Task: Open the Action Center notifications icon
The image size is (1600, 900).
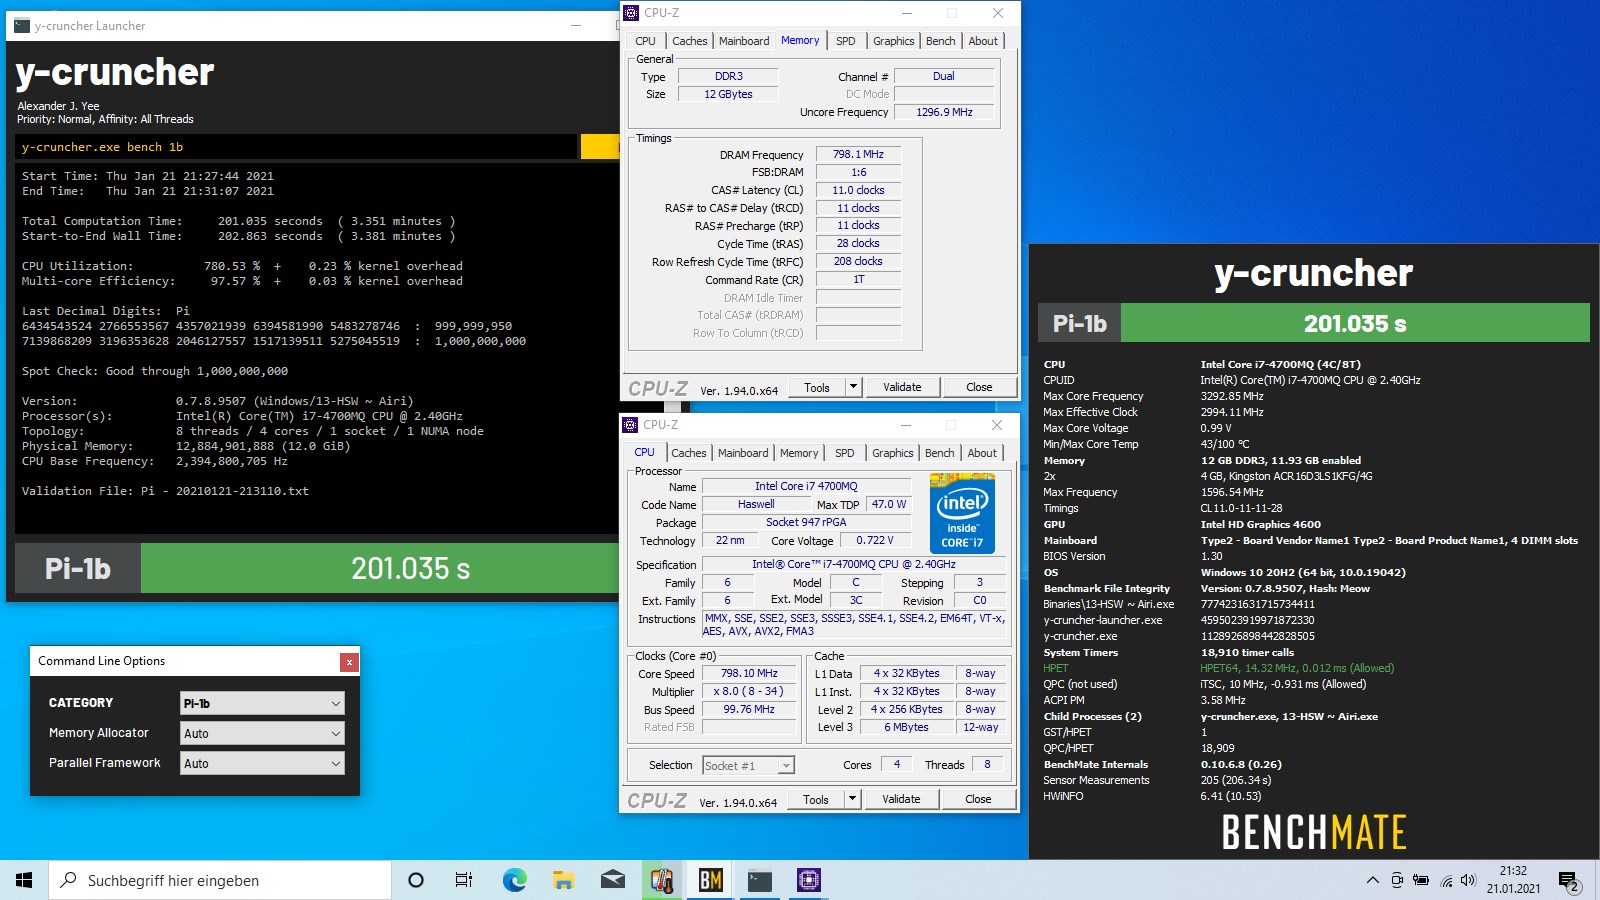Action: (x=1568, y=881)
